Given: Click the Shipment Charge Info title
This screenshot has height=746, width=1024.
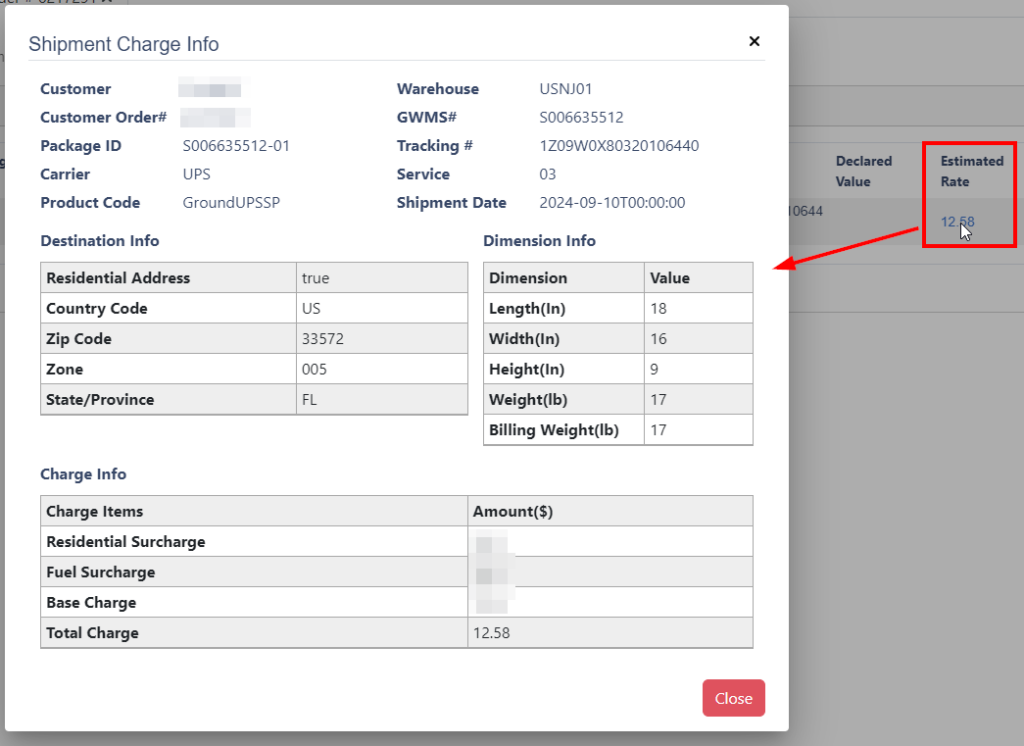Looking at the screenshot, I should click(123, 44).
